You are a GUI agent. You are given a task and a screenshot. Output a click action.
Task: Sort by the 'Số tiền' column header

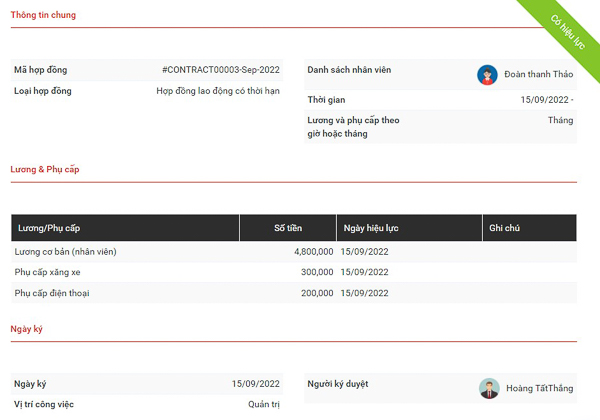tap(288, 228)
